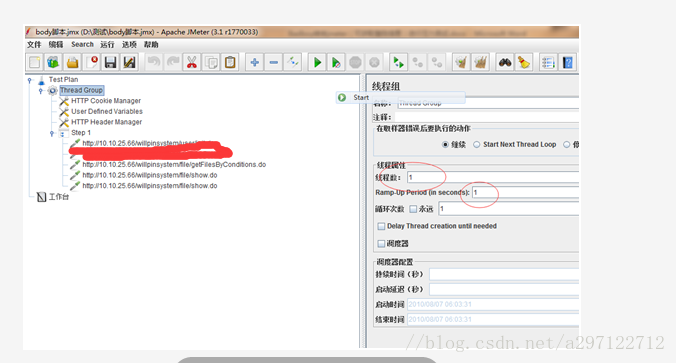Click Remote Shutdown All icon

click(437, 63)
